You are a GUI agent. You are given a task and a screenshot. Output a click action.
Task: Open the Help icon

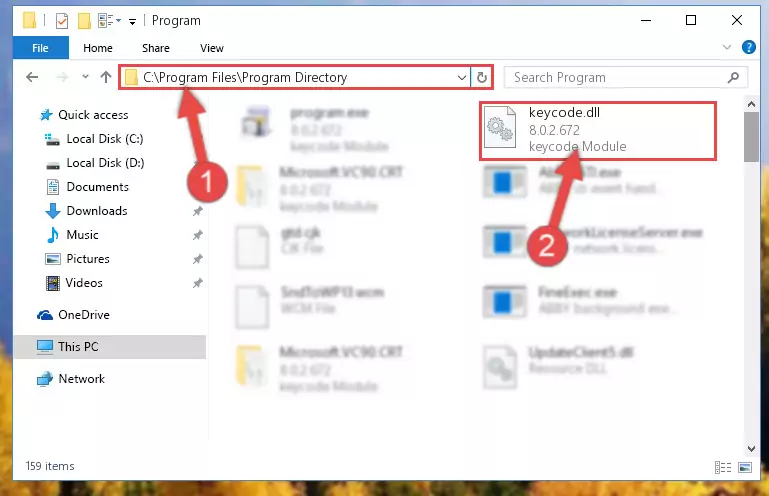pos(748,47)
